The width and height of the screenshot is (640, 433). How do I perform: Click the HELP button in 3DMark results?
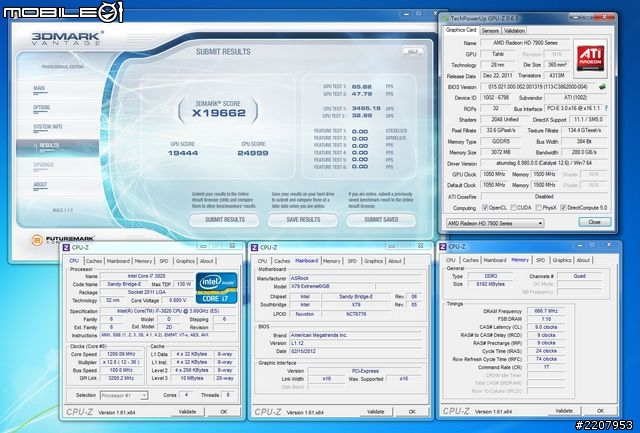coord(413,51)
